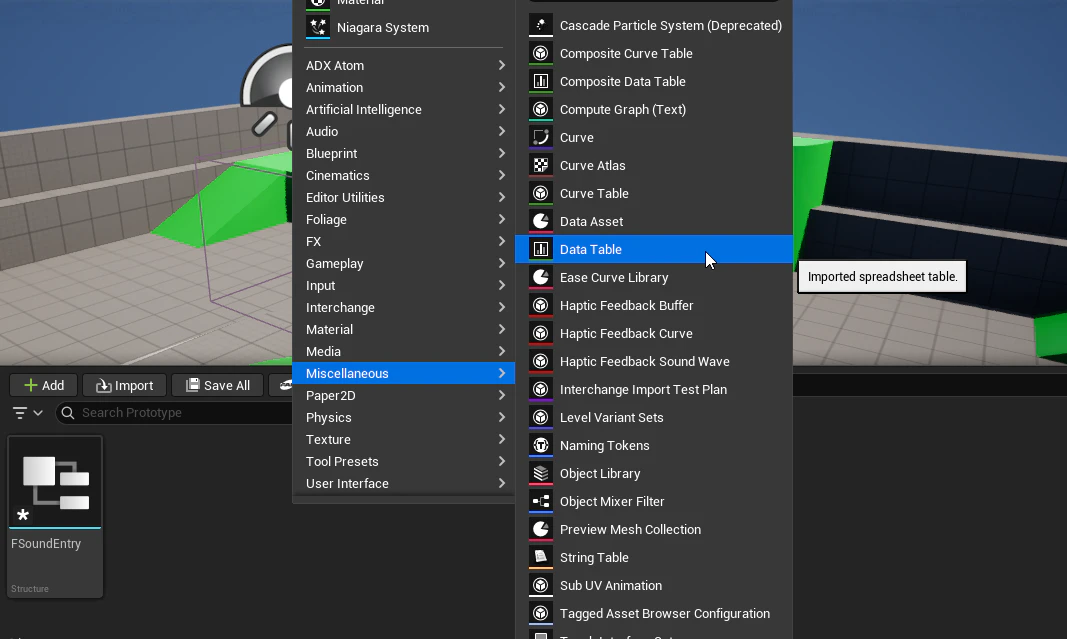Open the Input category
The height and width of the screenshot is (639, 1067).
404,285
